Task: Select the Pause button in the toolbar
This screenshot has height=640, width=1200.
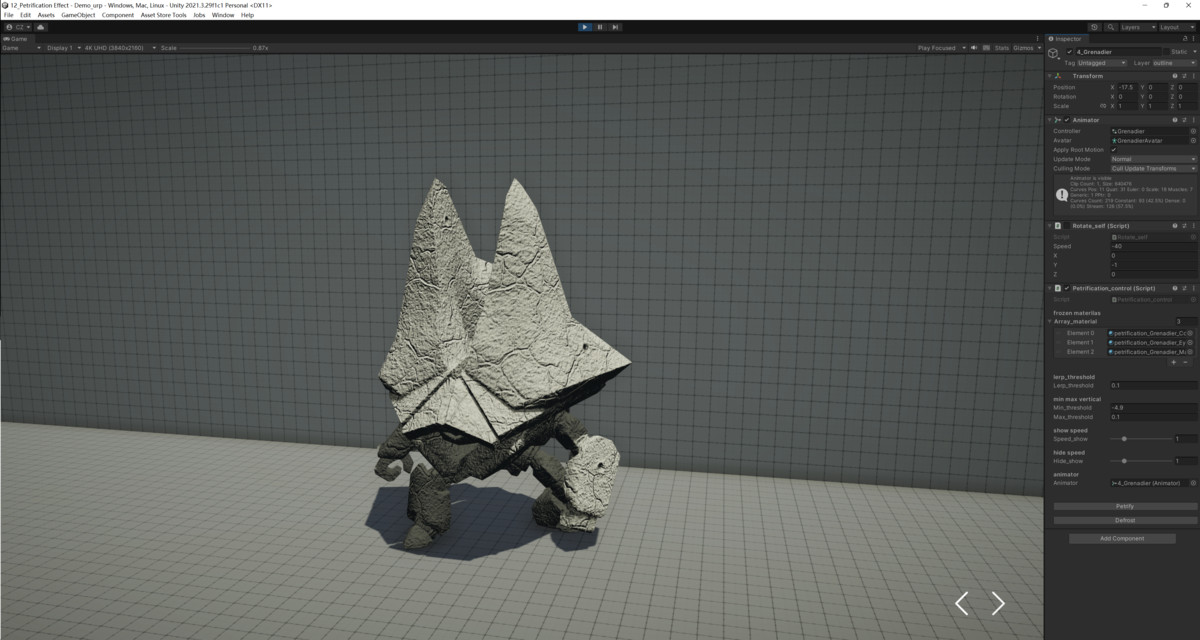Action: [x=599, y=27]
